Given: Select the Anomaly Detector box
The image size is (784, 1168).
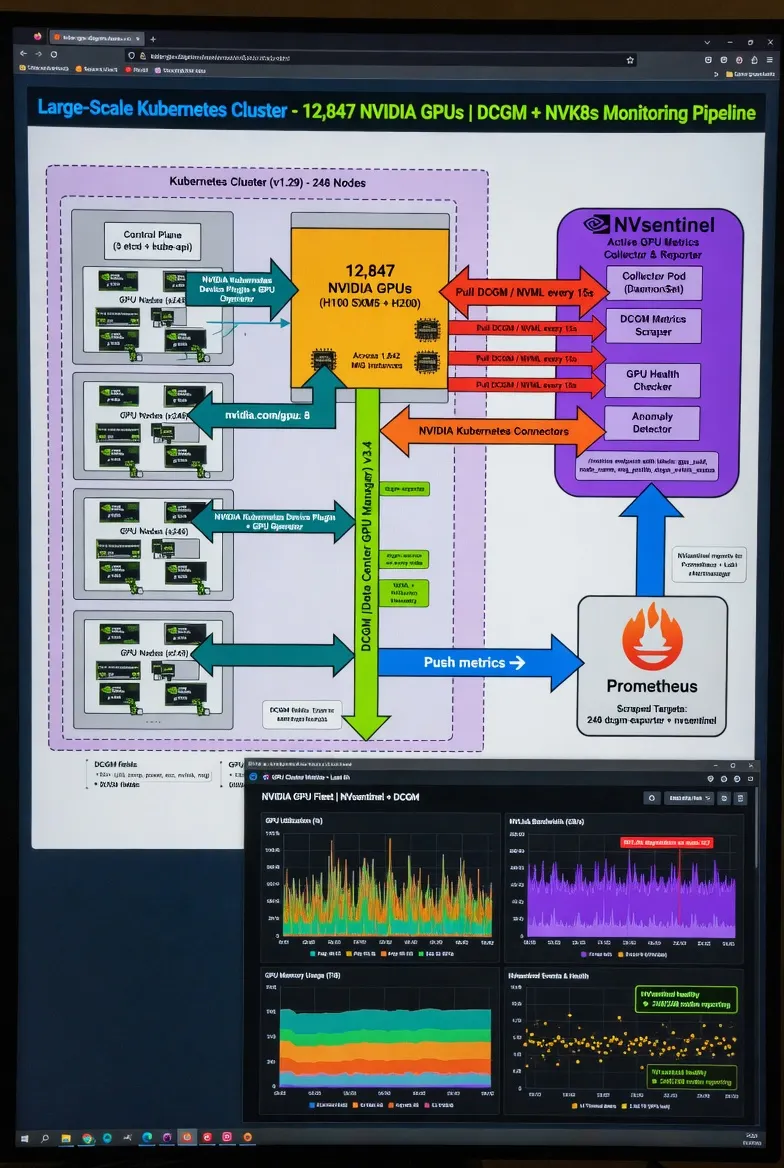Looking at the screenshot, I should [652, 423].
